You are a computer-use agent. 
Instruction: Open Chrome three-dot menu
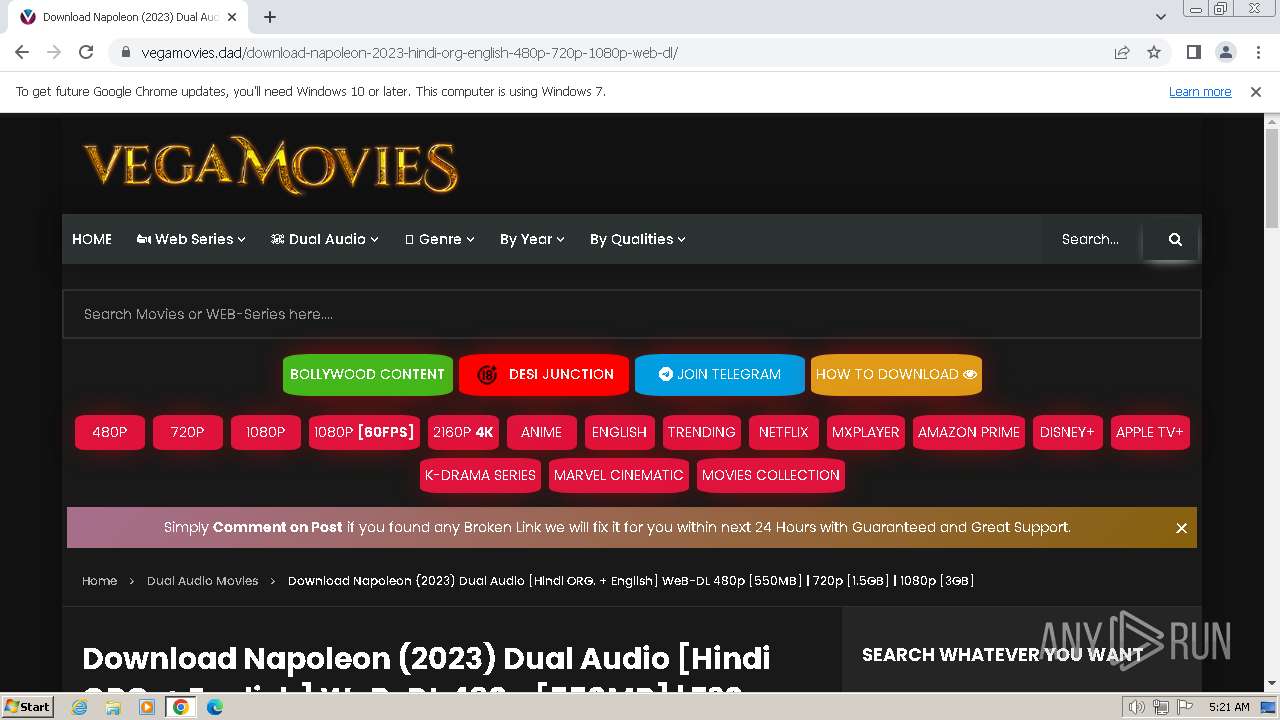click(1258, 52)
